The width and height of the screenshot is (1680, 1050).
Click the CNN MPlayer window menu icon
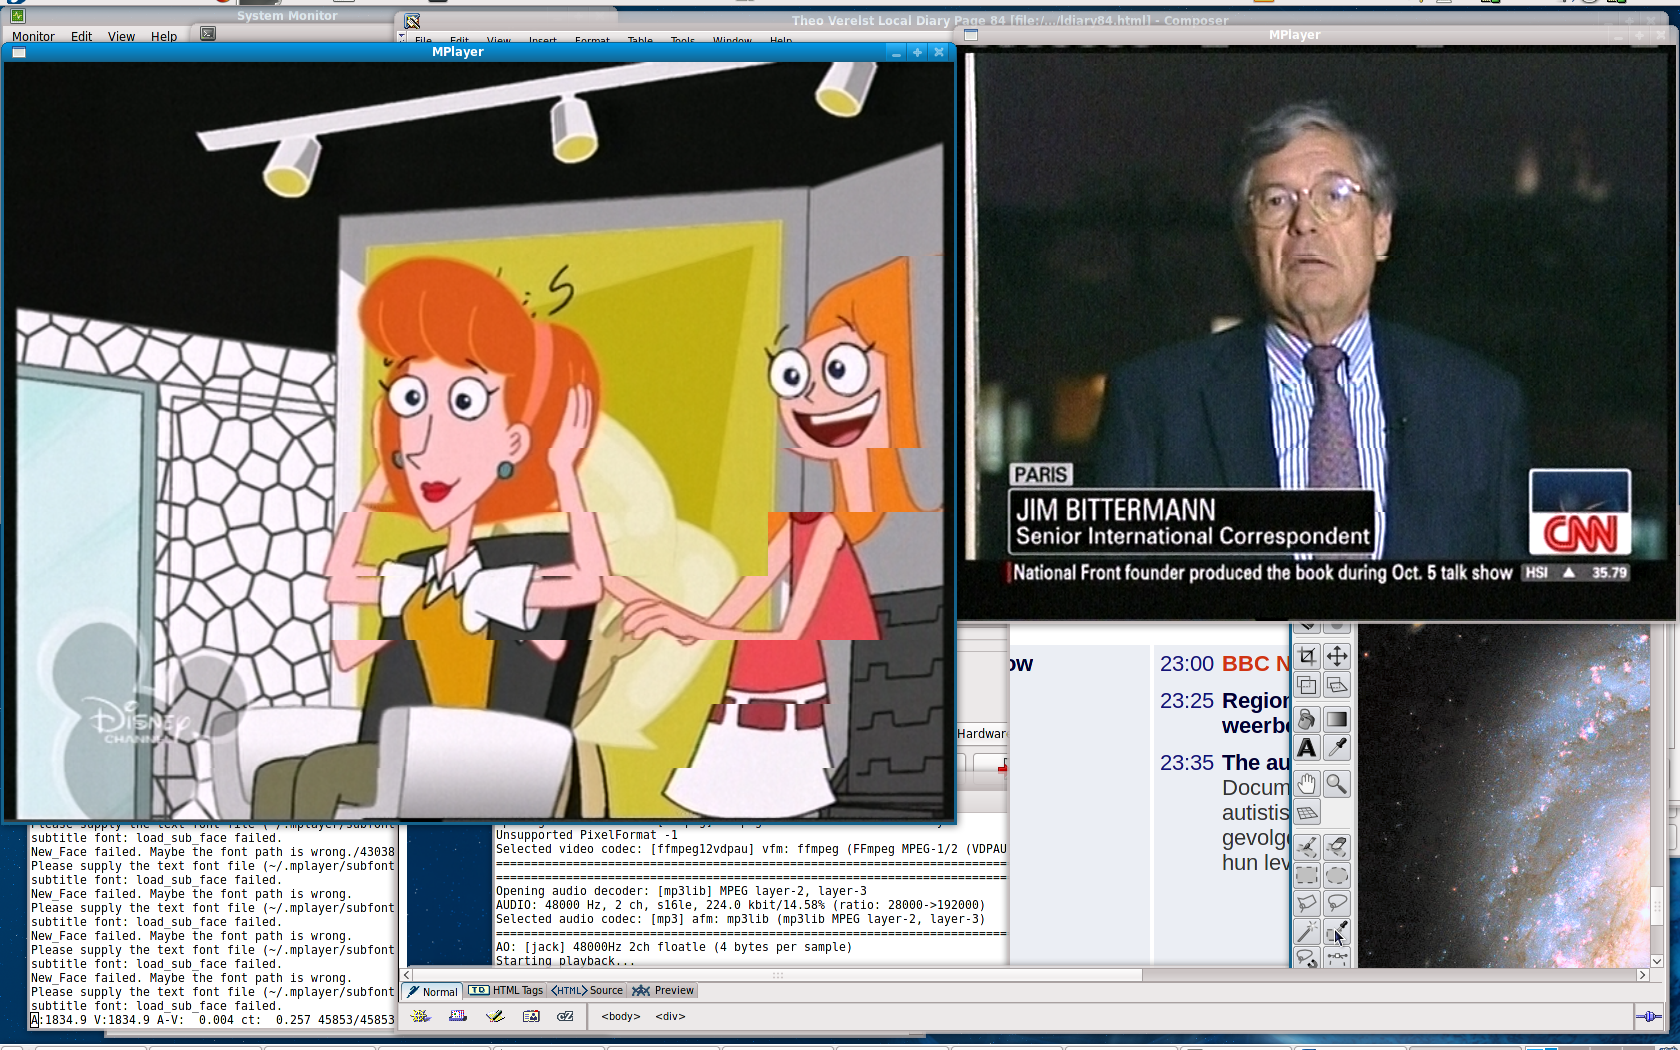point(970,35)
